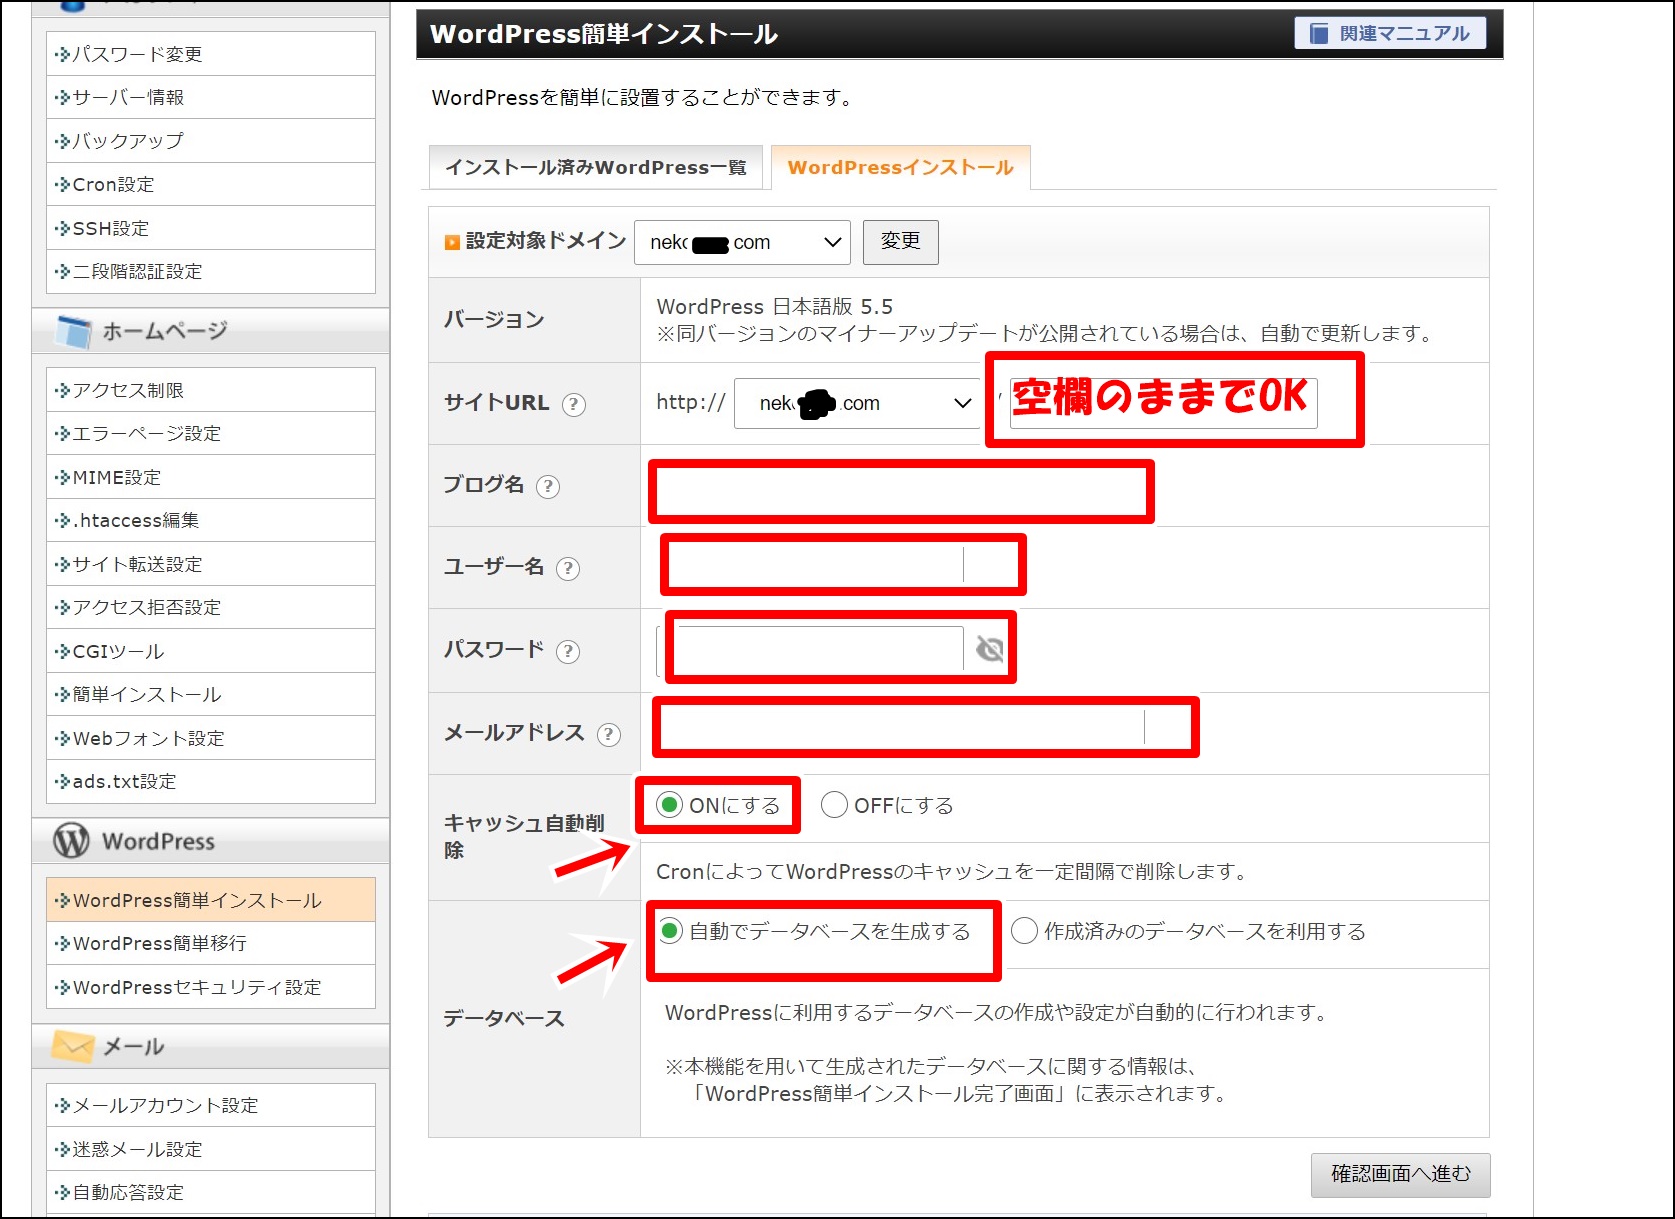The width and height of the screenshot is (1675, 1219).
Task: Open サイトURL domain dropdown
Action: [857, 403]
